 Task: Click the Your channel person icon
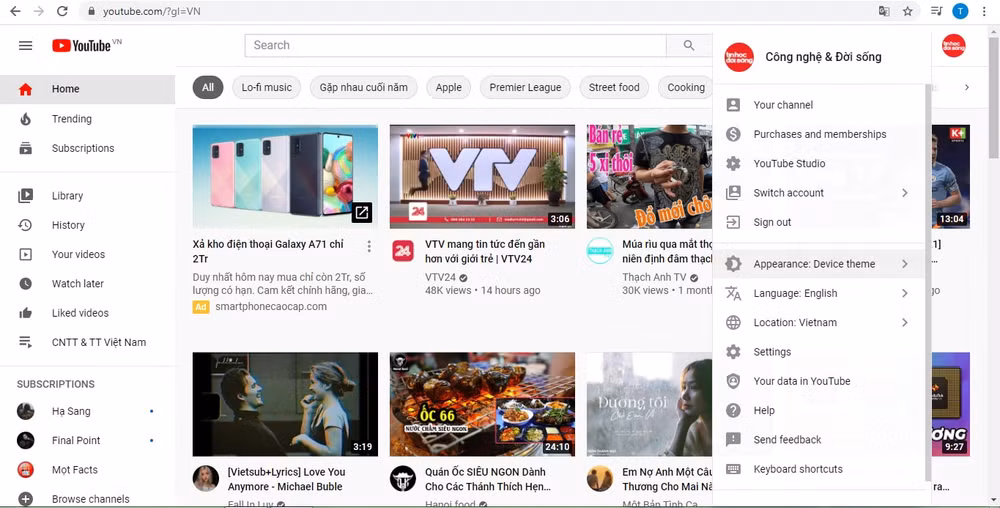(x=733, y=105)
